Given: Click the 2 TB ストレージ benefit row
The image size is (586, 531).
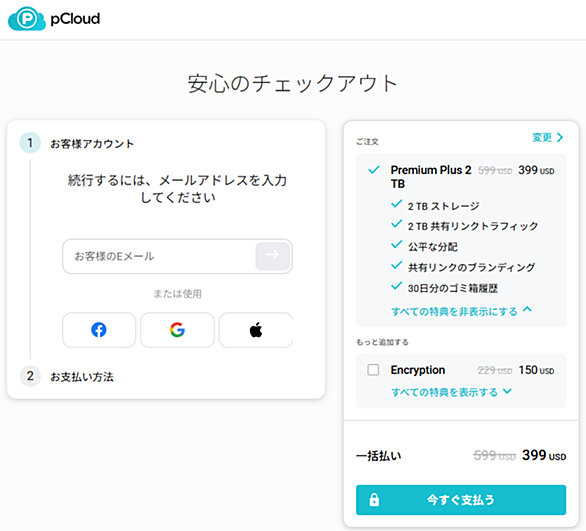Looking at the screenshot, I should (x=435, y=206).
